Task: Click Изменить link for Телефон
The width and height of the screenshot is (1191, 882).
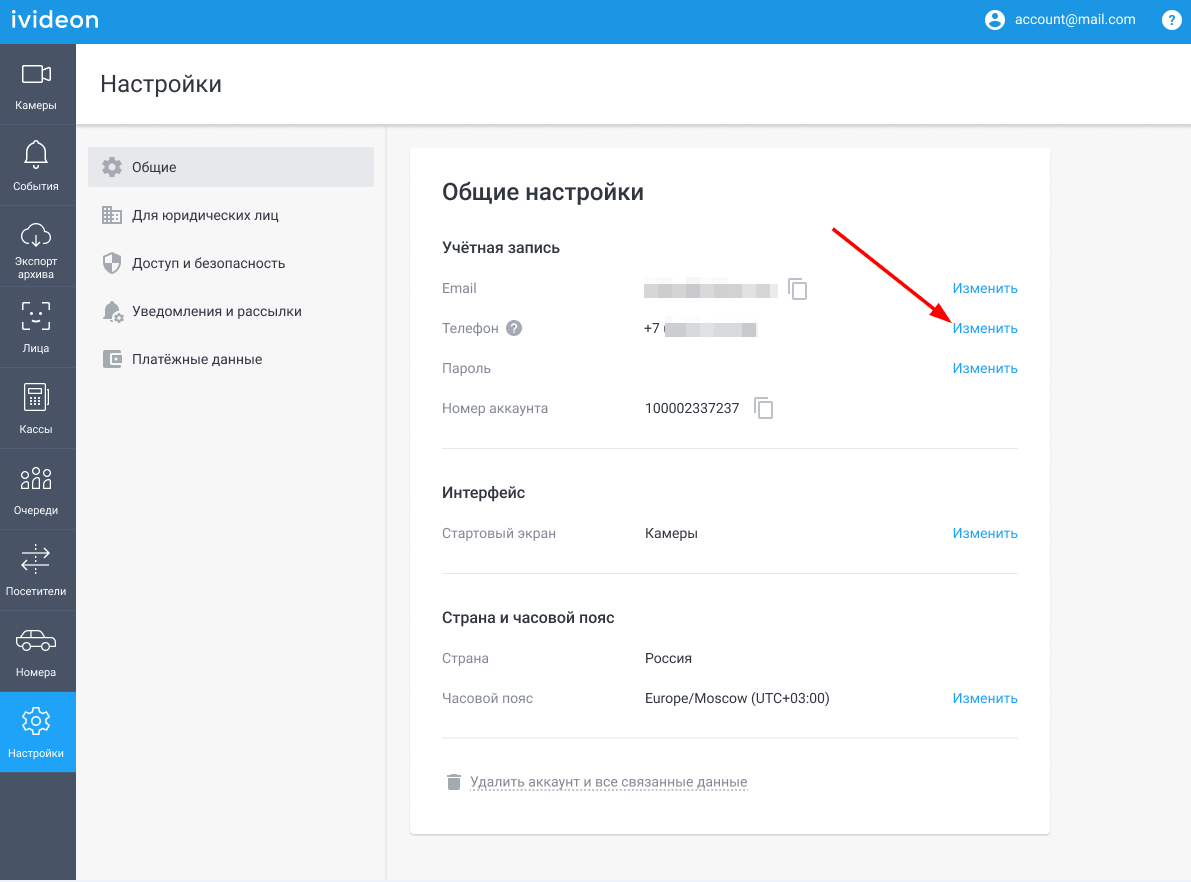Action: click(984, 328)
